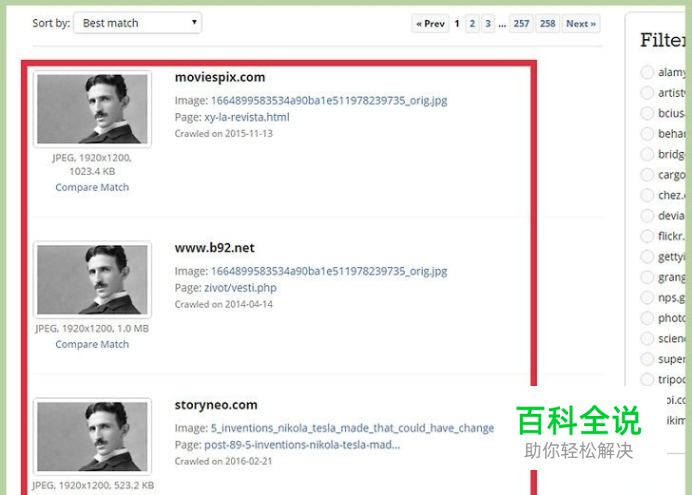Open post-89-5-inventions-nikola-tesla page link
The width and height of the screenshot is (692, 495).
click(302, 445)
